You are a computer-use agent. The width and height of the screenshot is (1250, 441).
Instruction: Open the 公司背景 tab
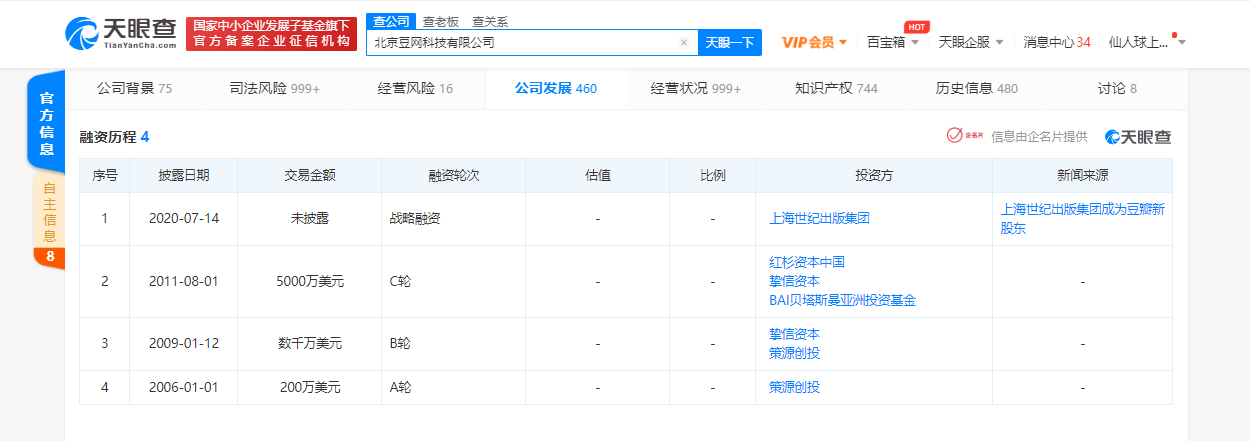tap(134, 88)
